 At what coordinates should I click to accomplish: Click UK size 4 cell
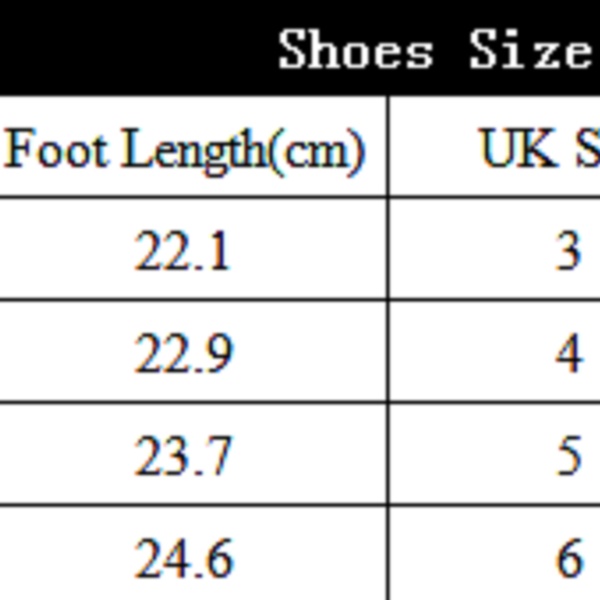tap(568, 353)
